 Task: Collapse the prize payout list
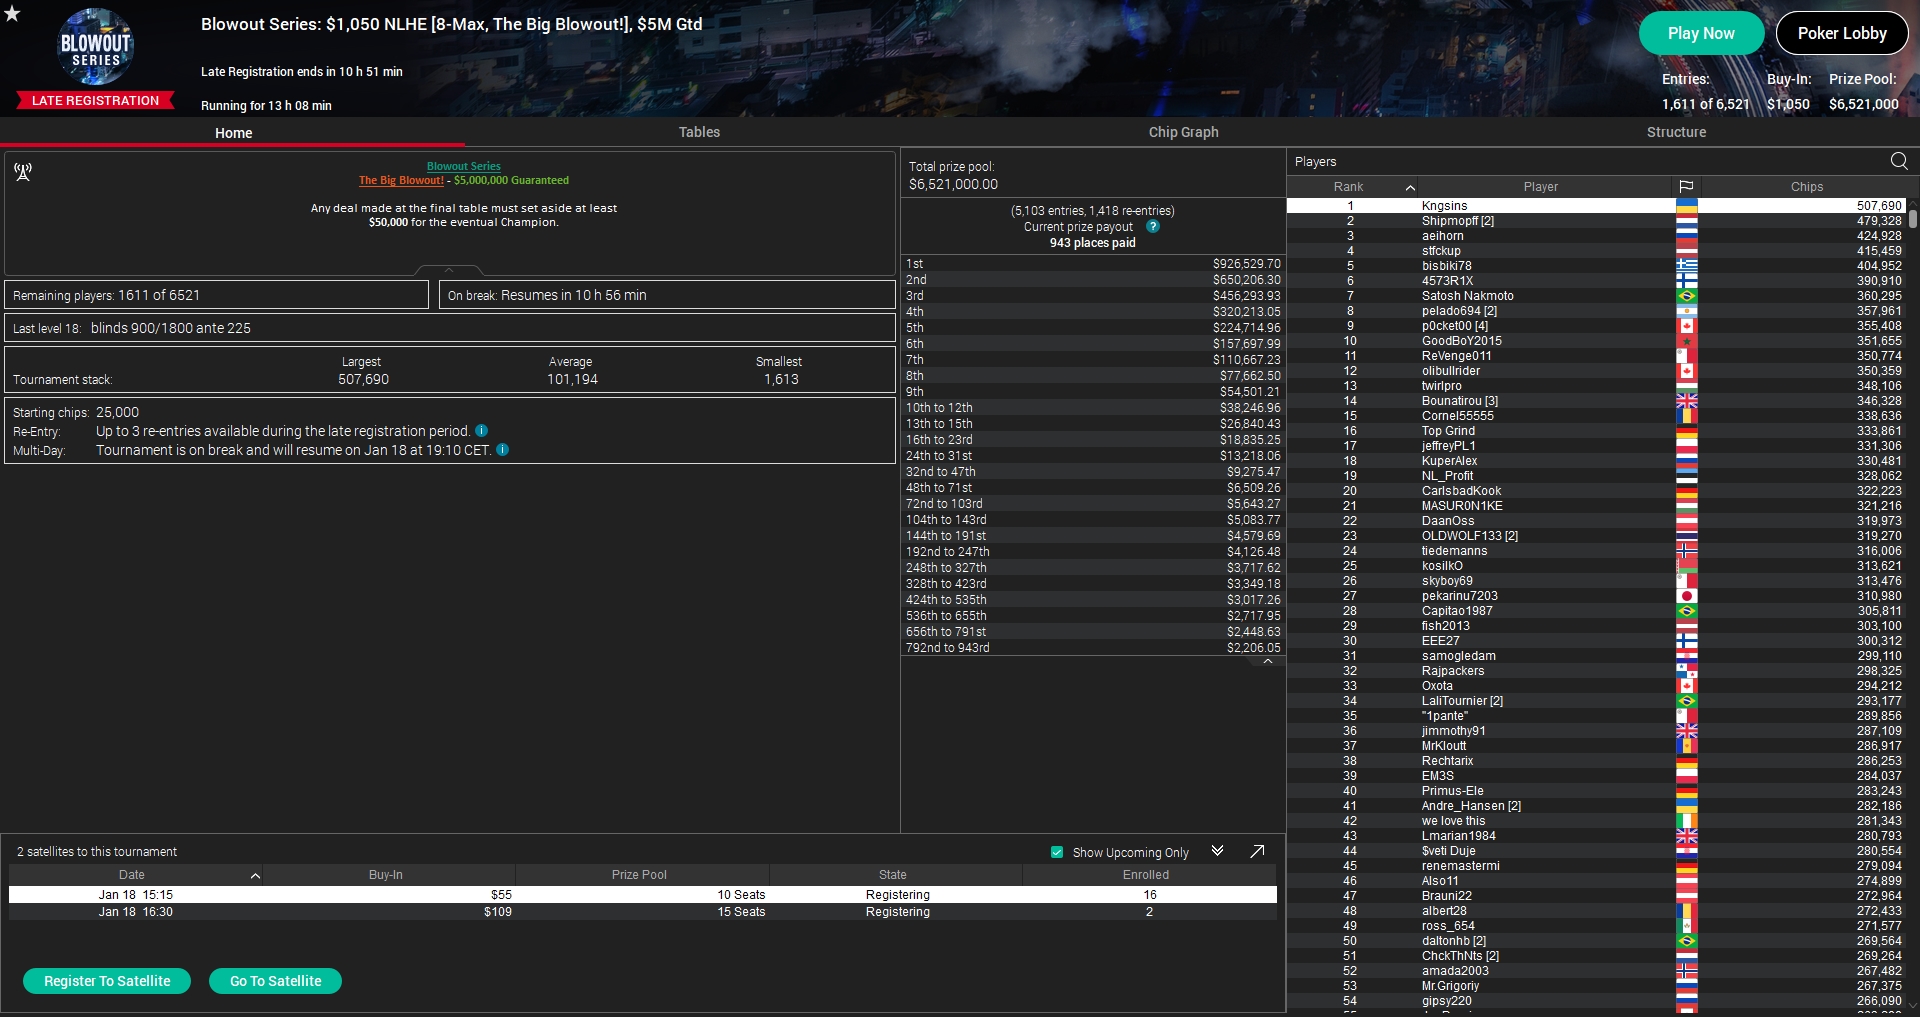tap(1268, 662)
